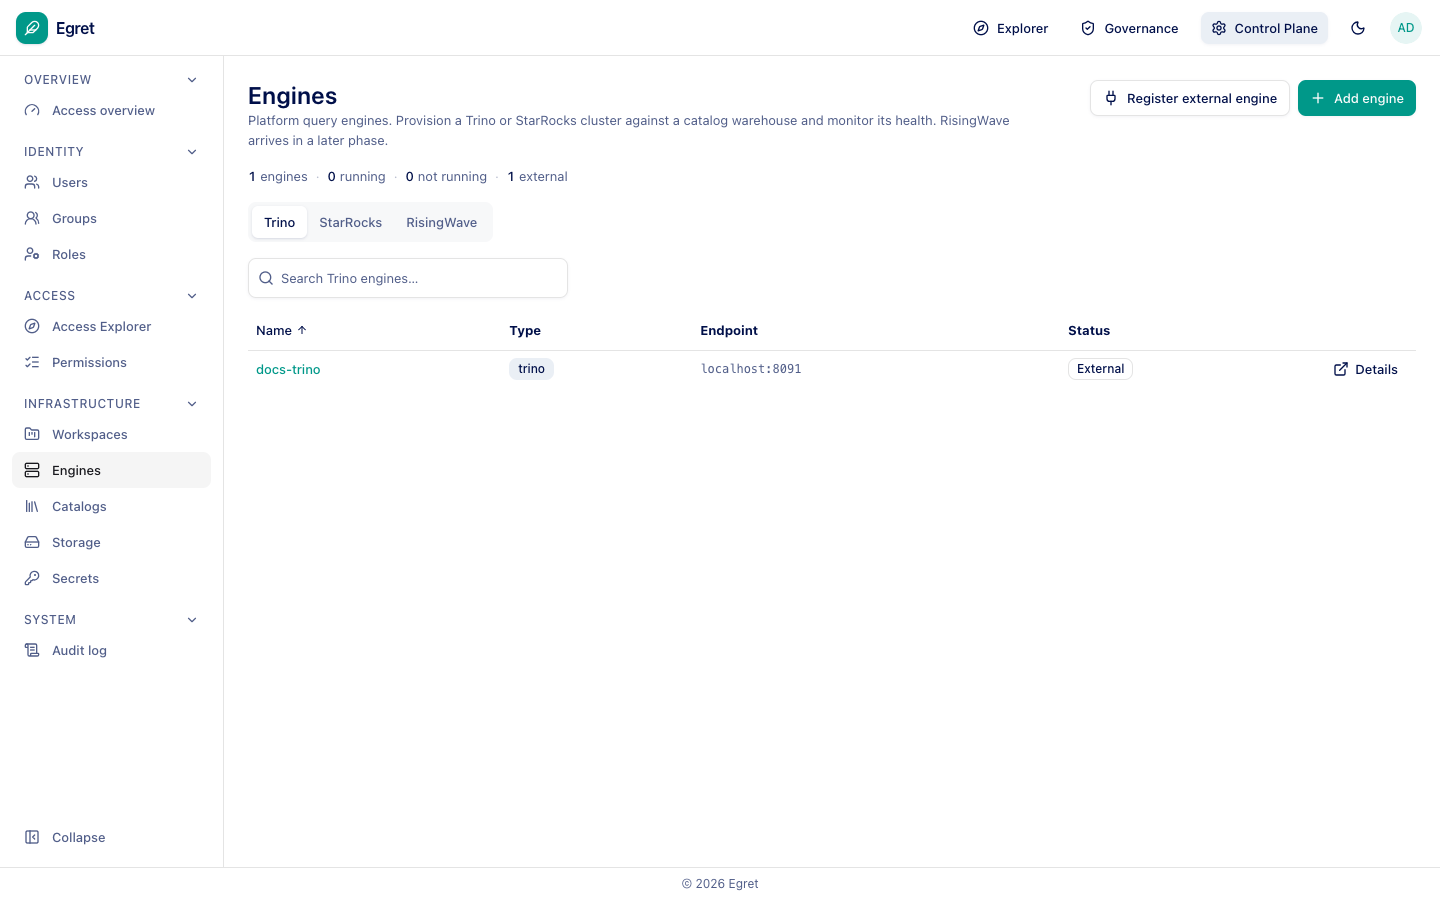Switch to the StarRocks tab

pyautogui.click(x=351, y=223)
